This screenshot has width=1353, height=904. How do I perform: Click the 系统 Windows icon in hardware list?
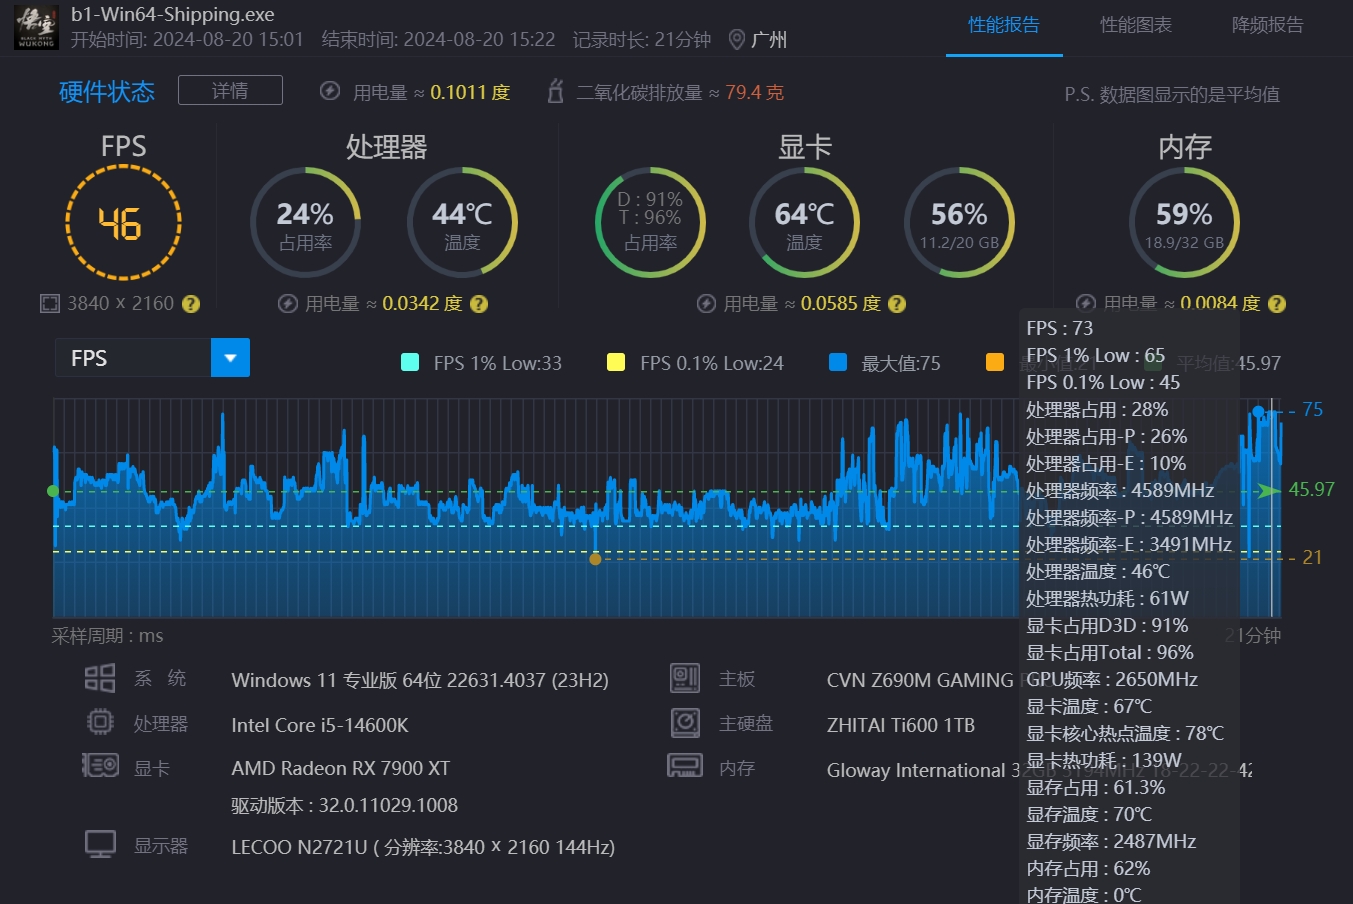click(100, 679)
